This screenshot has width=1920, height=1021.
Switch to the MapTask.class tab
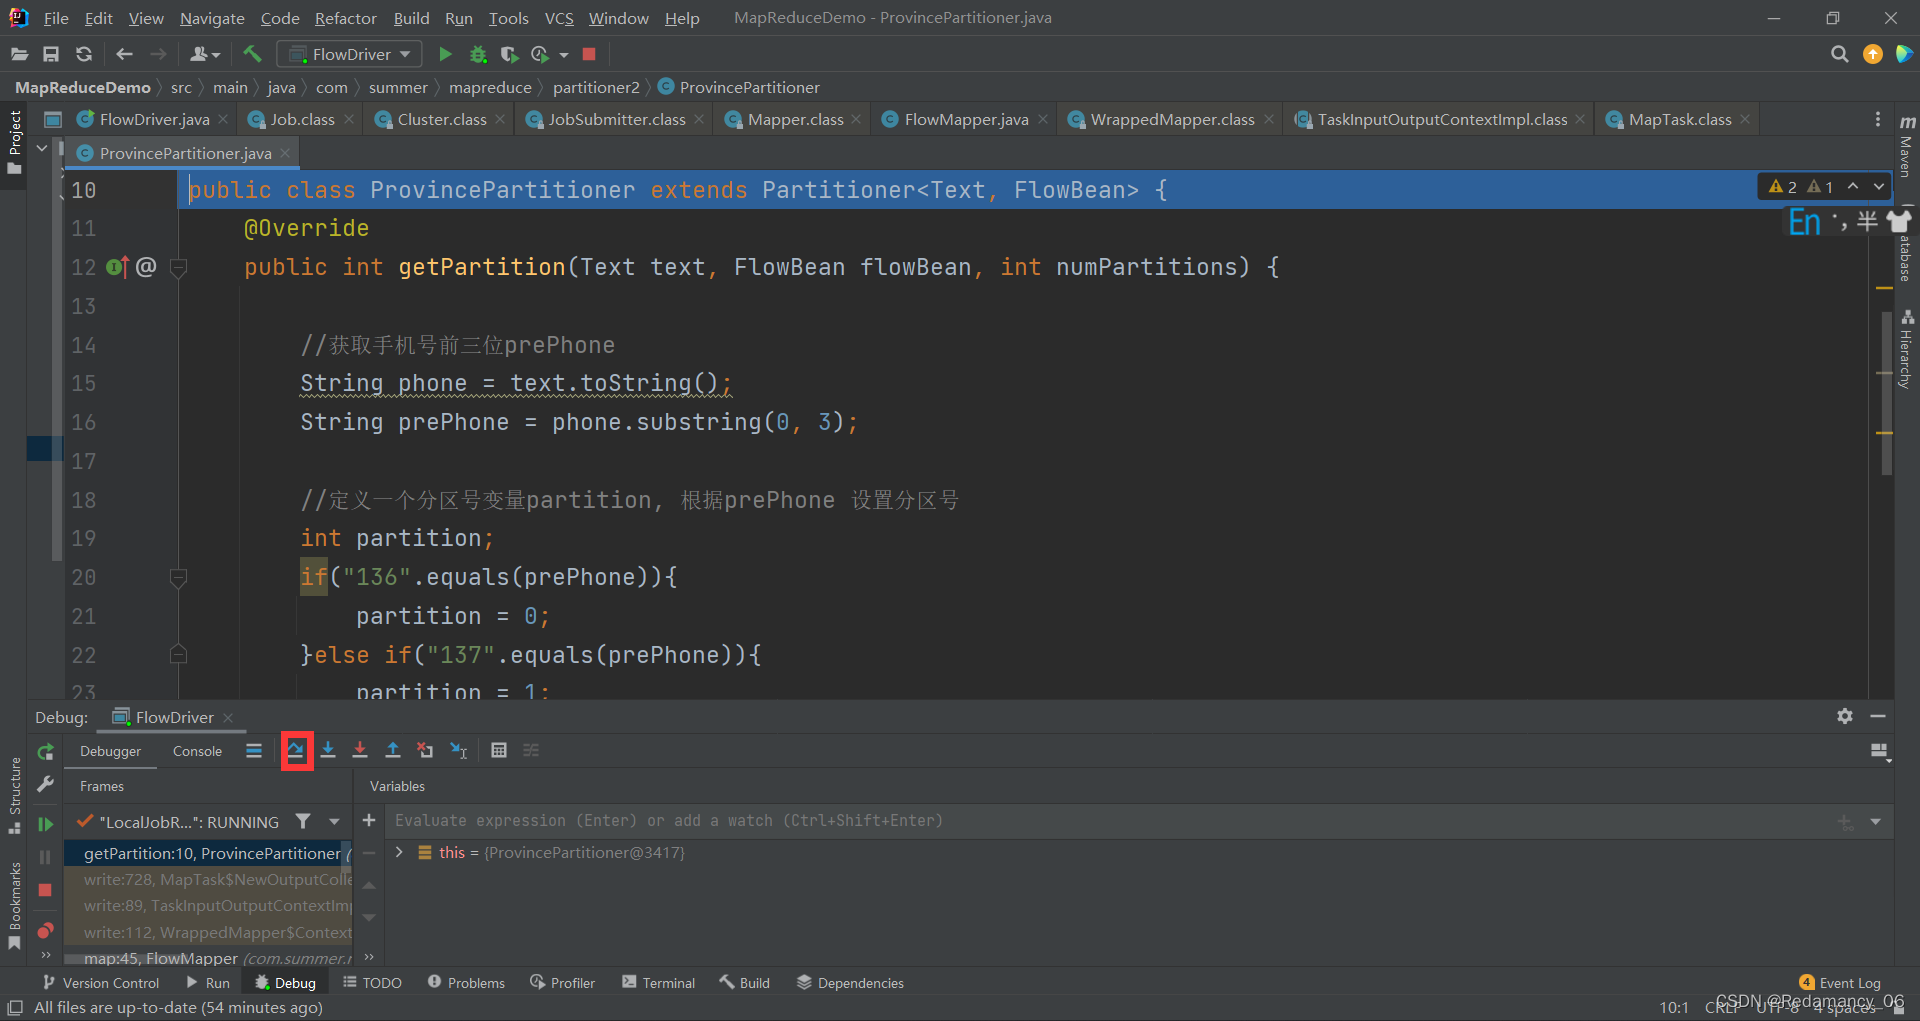(x=1680, y=119)
